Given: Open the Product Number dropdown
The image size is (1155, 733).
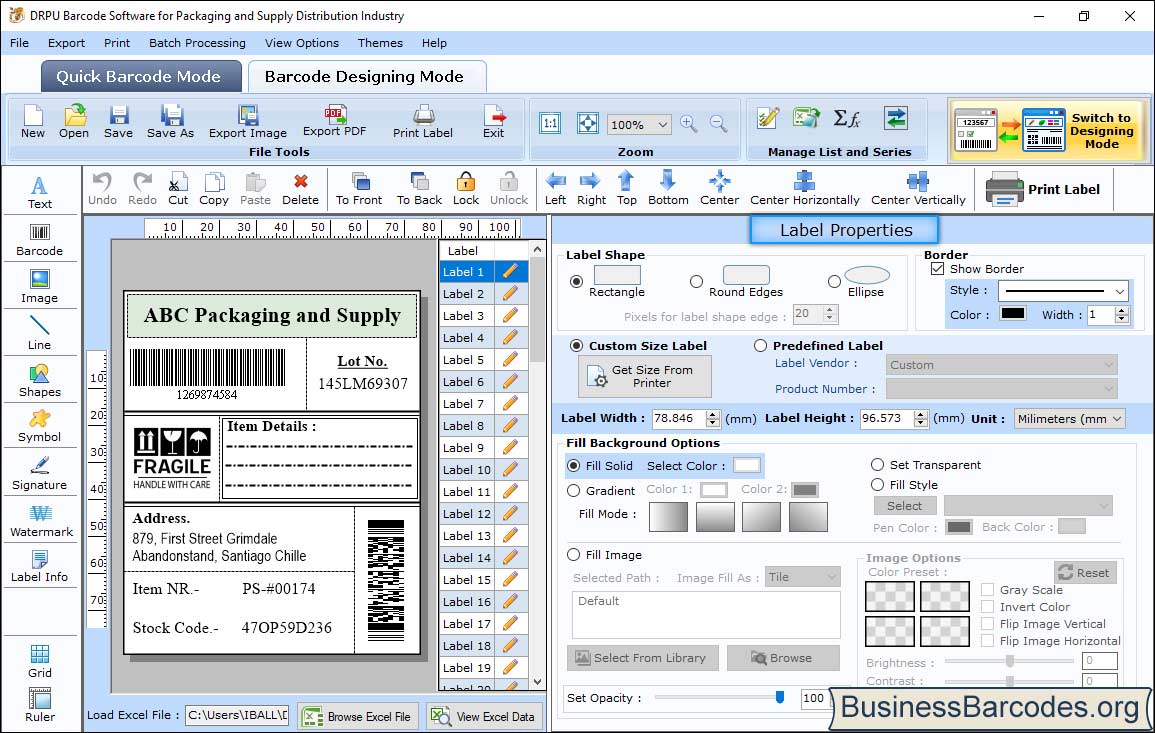Looking at the screenshot, I should pyautogui.click(x=1002, y=388).
